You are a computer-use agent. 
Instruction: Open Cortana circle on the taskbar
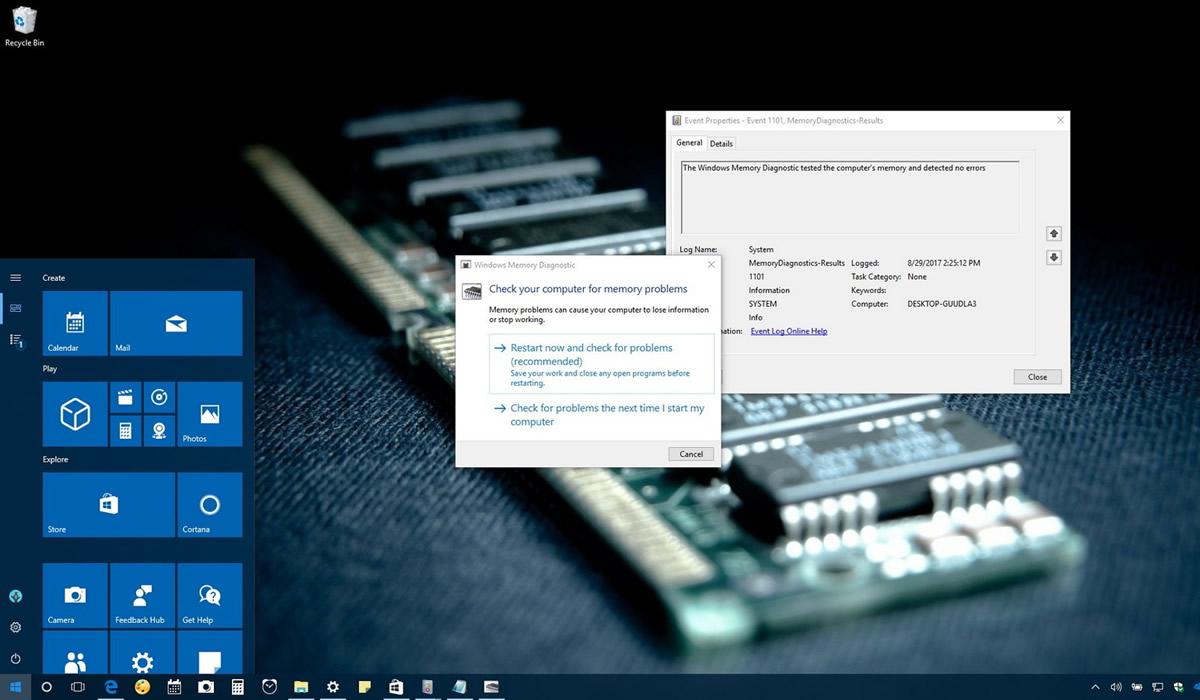pyautogui.click(x=46, y=687)
